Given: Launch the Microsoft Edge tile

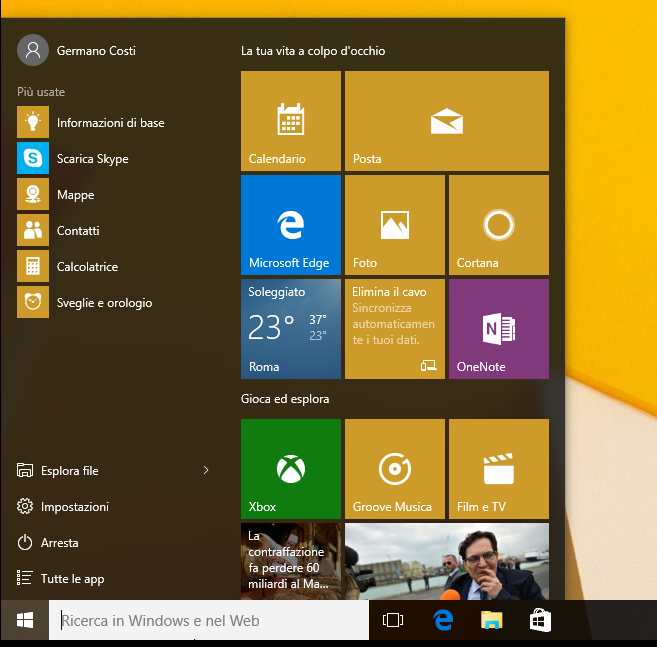Looking at the screenshot, I should click(x=291, y=225).
